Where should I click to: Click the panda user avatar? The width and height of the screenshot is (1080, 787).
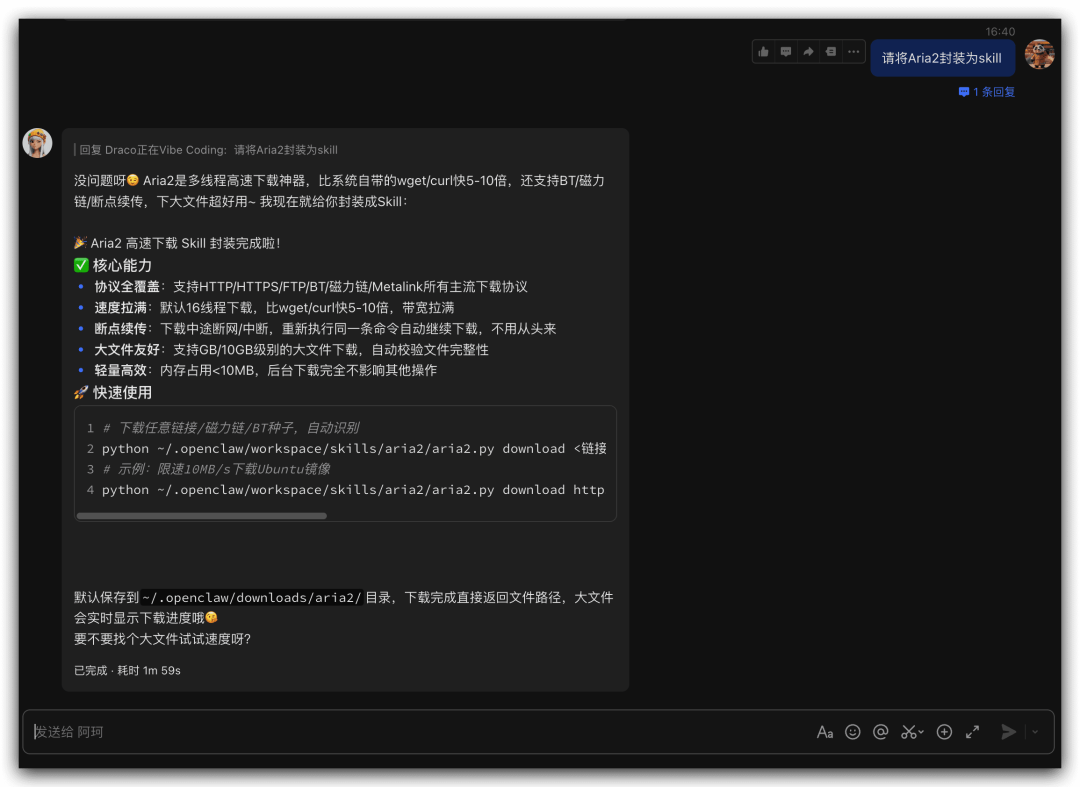click(x=1039, y=55)
